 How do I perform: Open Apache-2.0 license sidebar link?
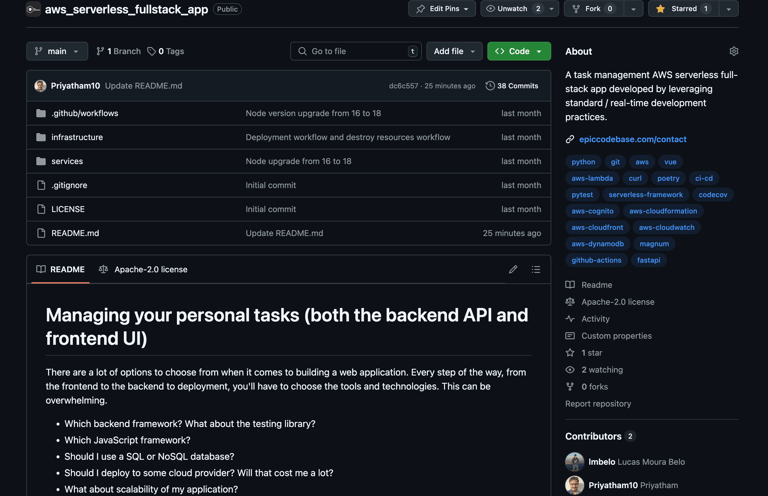(610, 302)
